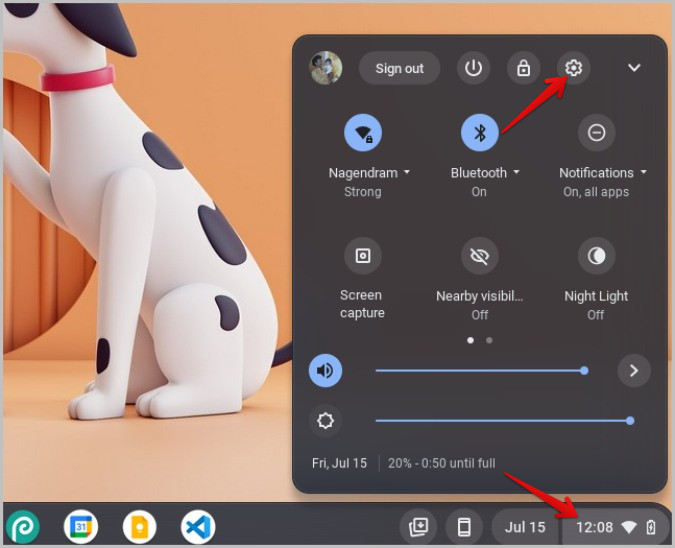The height and width of the screenshot is (548, 675).
Task: Click the battery icon in status tray
Action: click(651, 527)
